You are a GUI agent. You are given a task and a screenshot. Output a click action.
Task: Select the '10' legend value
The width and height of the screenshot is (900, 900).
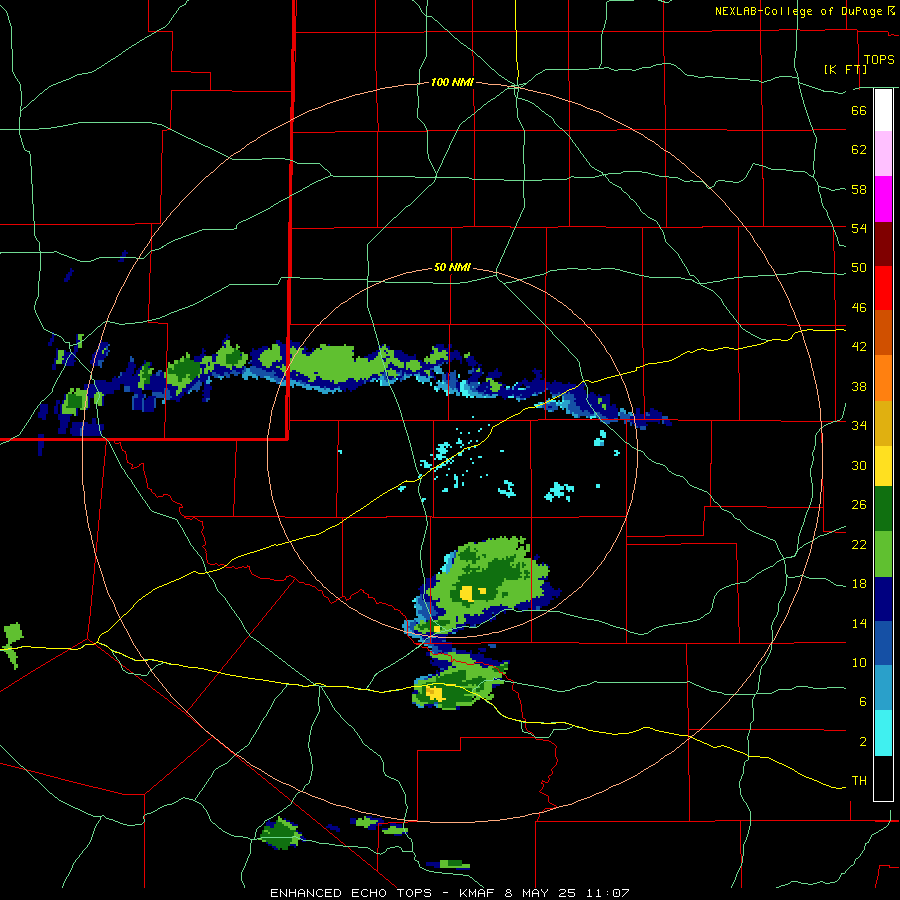point(859,662)
